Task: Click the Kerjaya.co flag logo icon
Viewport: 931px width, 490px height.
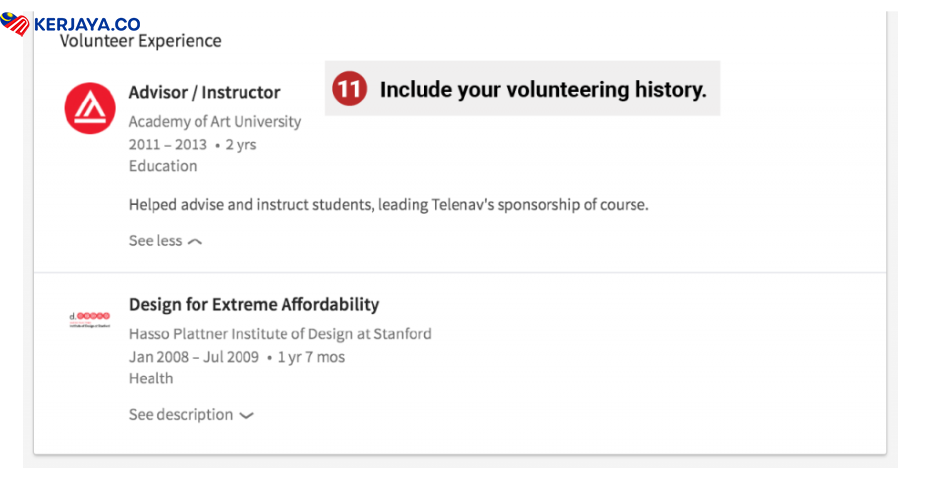Action: pyautogui.click(x=15, y=24)
